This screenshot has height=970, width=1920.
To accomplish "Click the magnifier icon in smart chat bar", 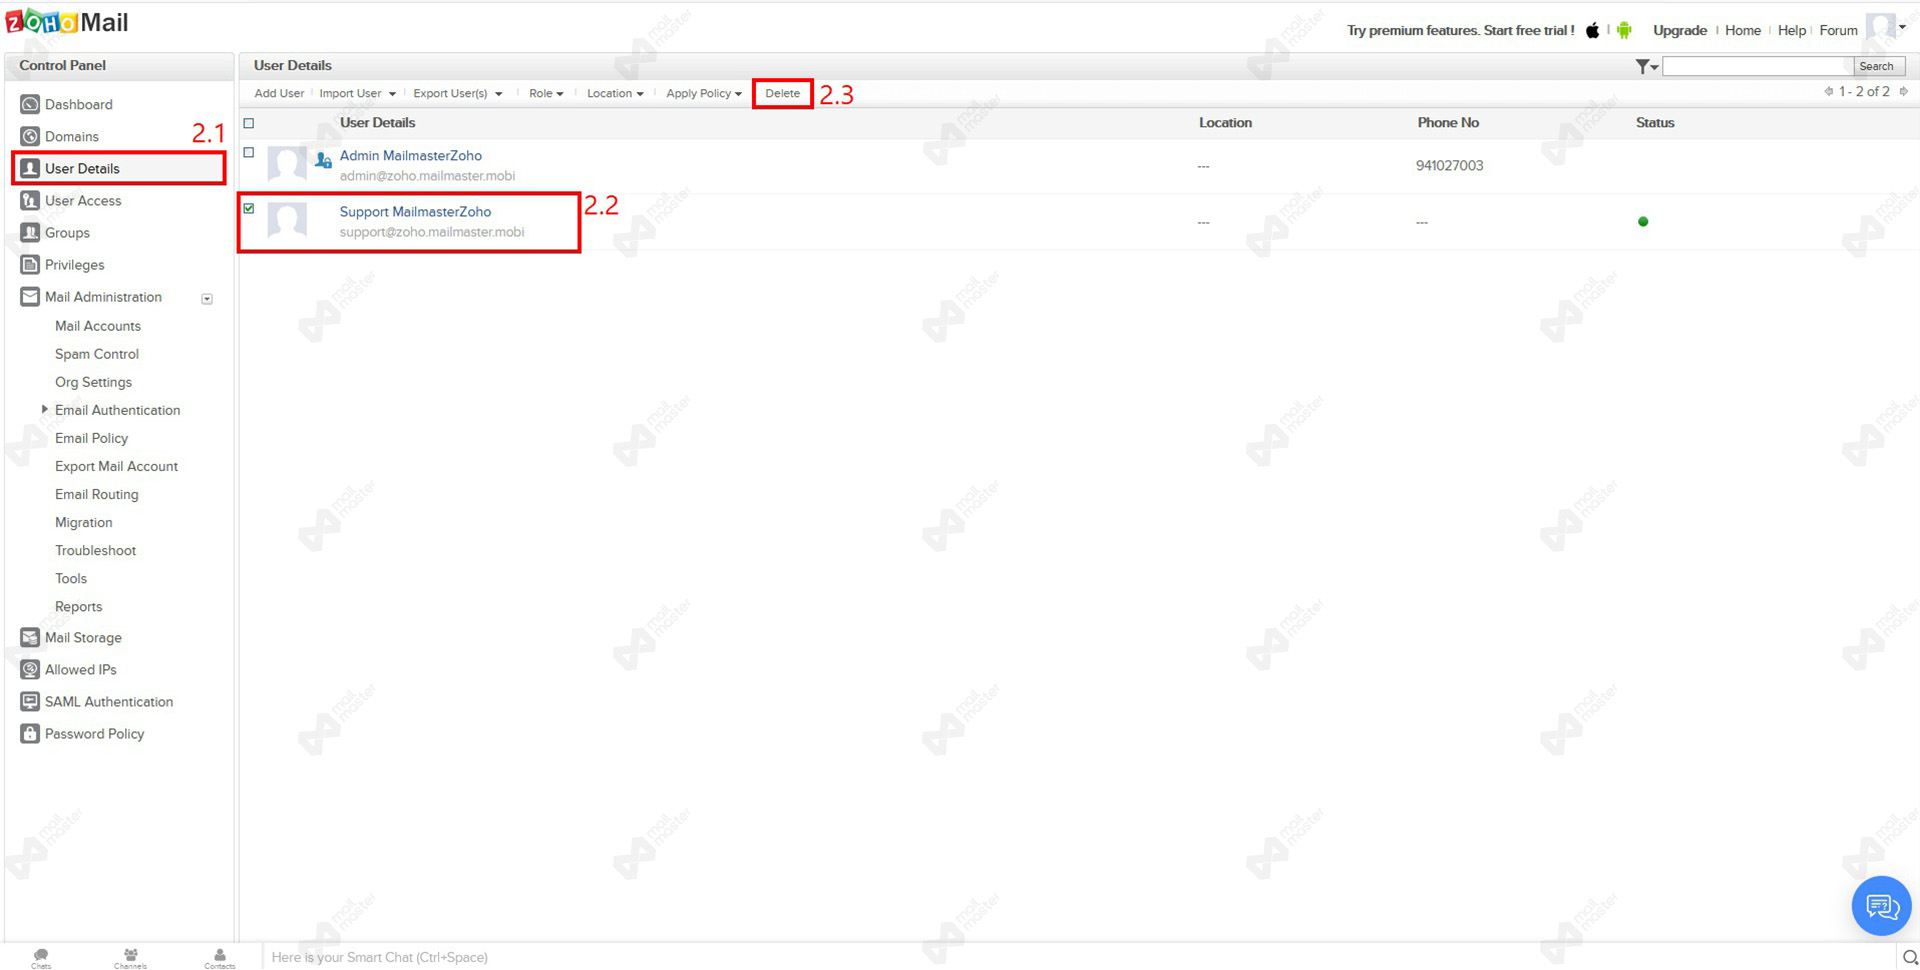I will point(1909,957).
